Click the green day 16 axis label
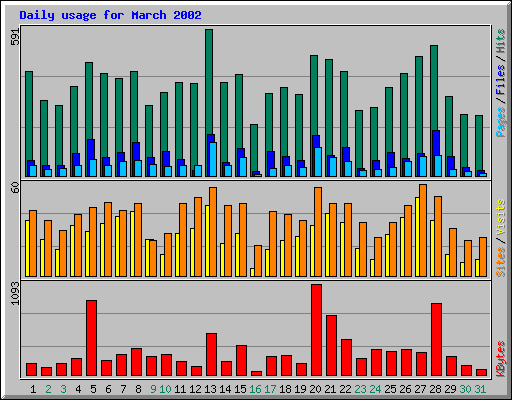Viewport: 512px width, 400px height. pyautogui.click(x=255, y=389)
